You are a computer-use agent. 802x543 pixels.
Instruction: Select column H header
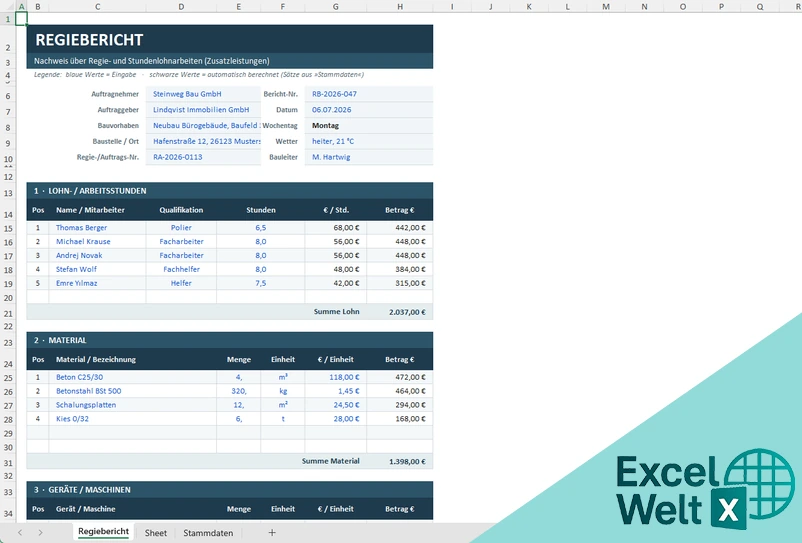point(400,7)
